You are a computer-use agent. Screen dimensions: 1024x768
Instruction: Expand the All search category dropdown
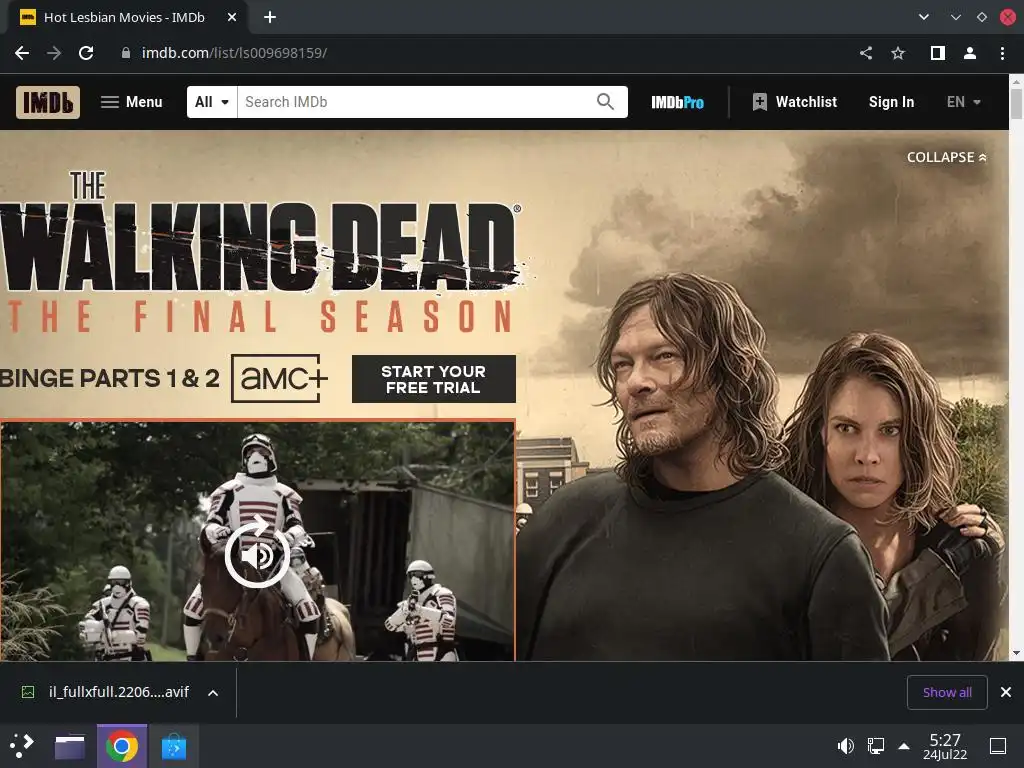coord(212,102)
